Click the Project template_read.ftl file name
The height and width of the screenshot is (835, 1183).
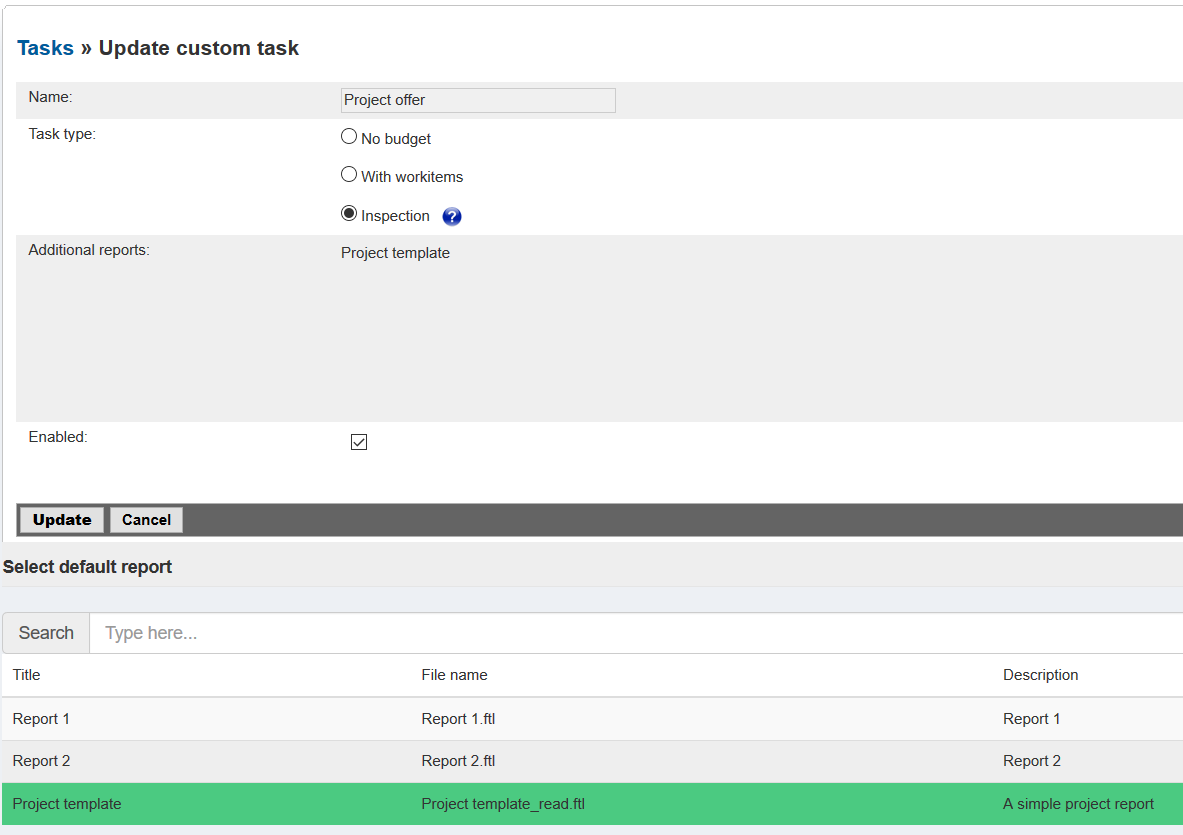(503, 804)
